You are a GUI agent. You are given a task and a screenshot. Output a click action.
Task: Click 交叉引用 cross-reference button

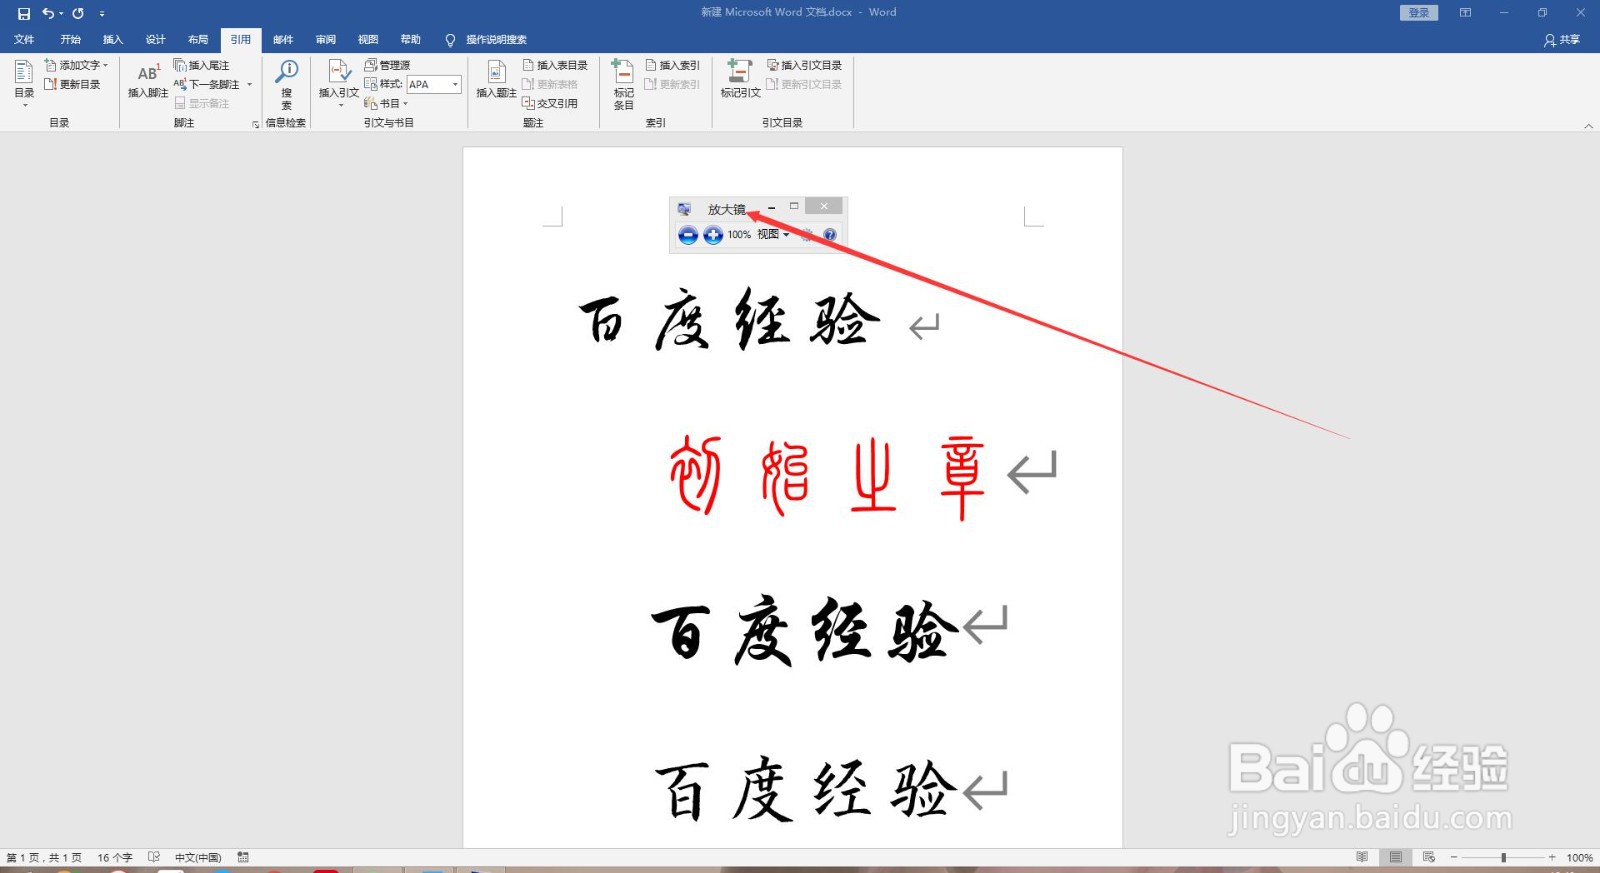[x=550, y=103]
